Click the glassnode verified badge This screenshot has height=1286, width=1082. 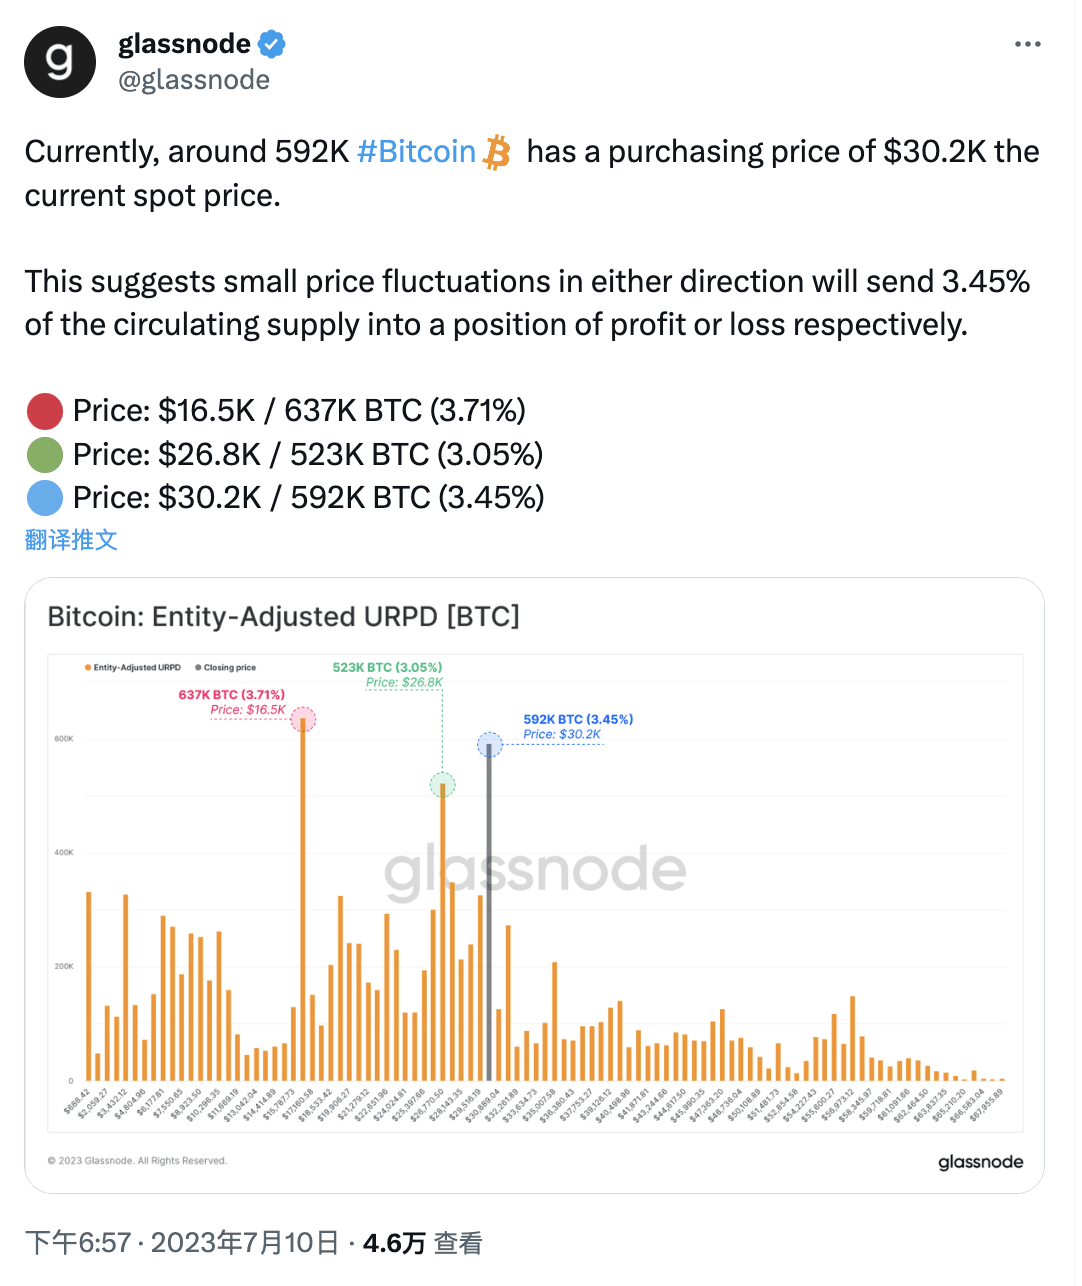pyautogui.click(x=270, y=43)
